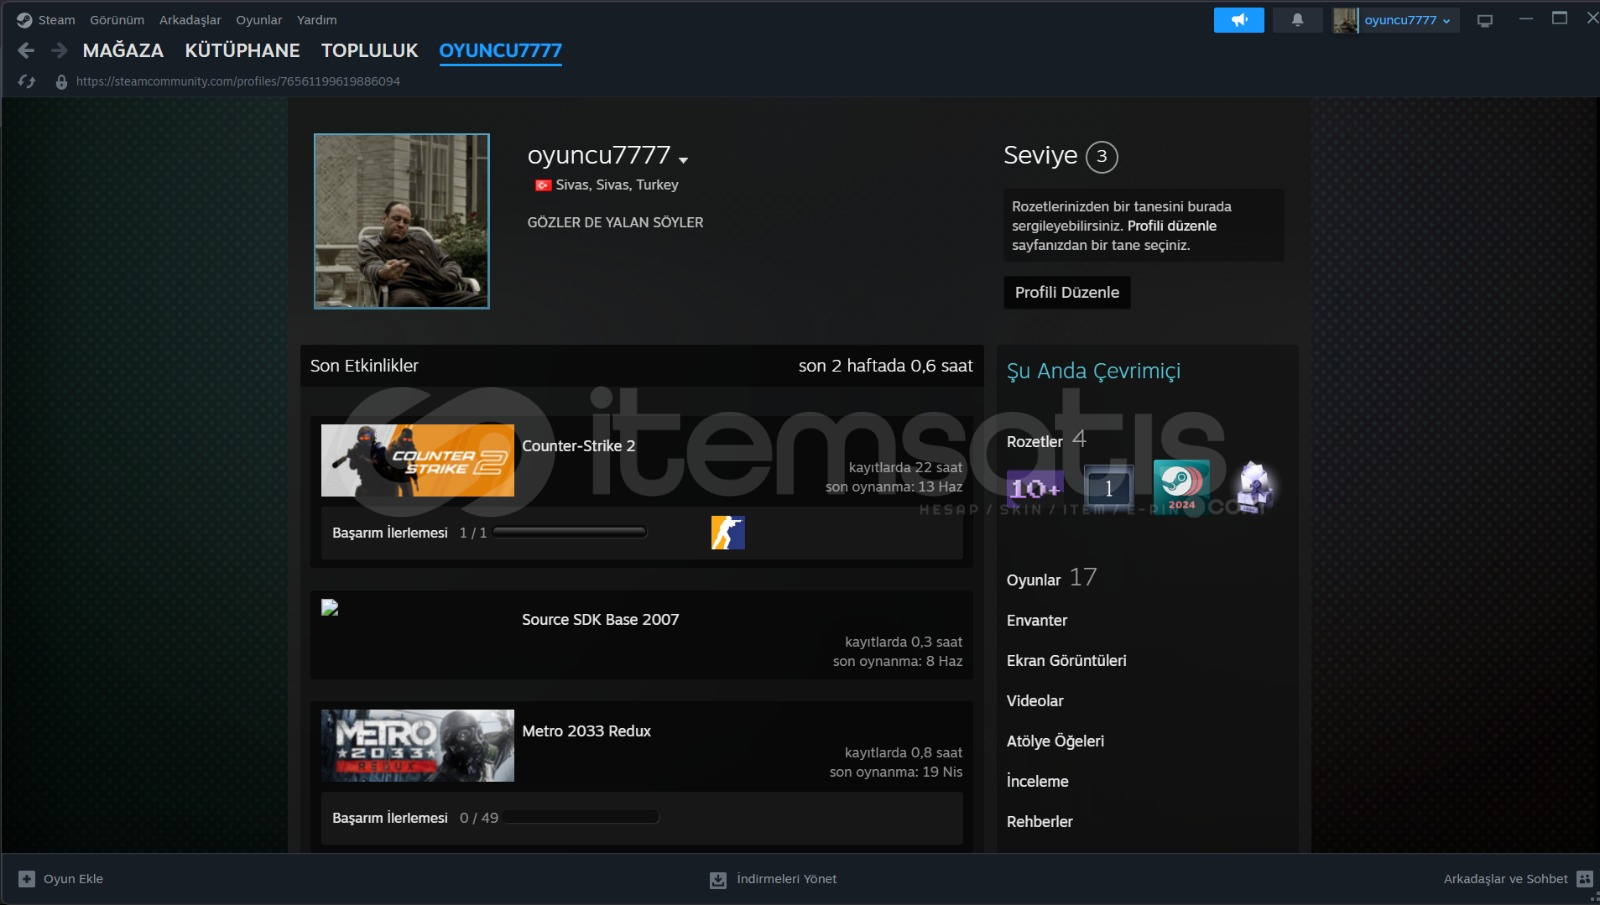Screen dimensions: 1600x905
Task: Go forward with the forward arrow
Action: [x=59, y=50]
